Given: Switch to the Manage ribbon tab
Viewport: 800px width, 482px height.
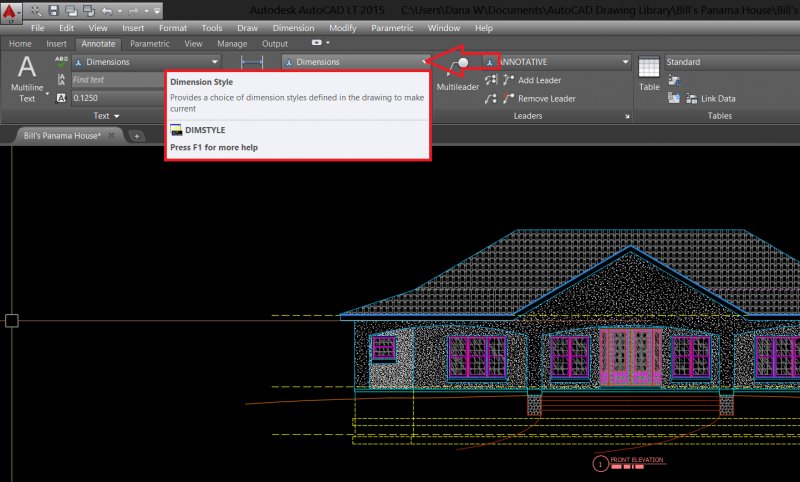Looking at the screenshot, I should [x=232, y=44].
